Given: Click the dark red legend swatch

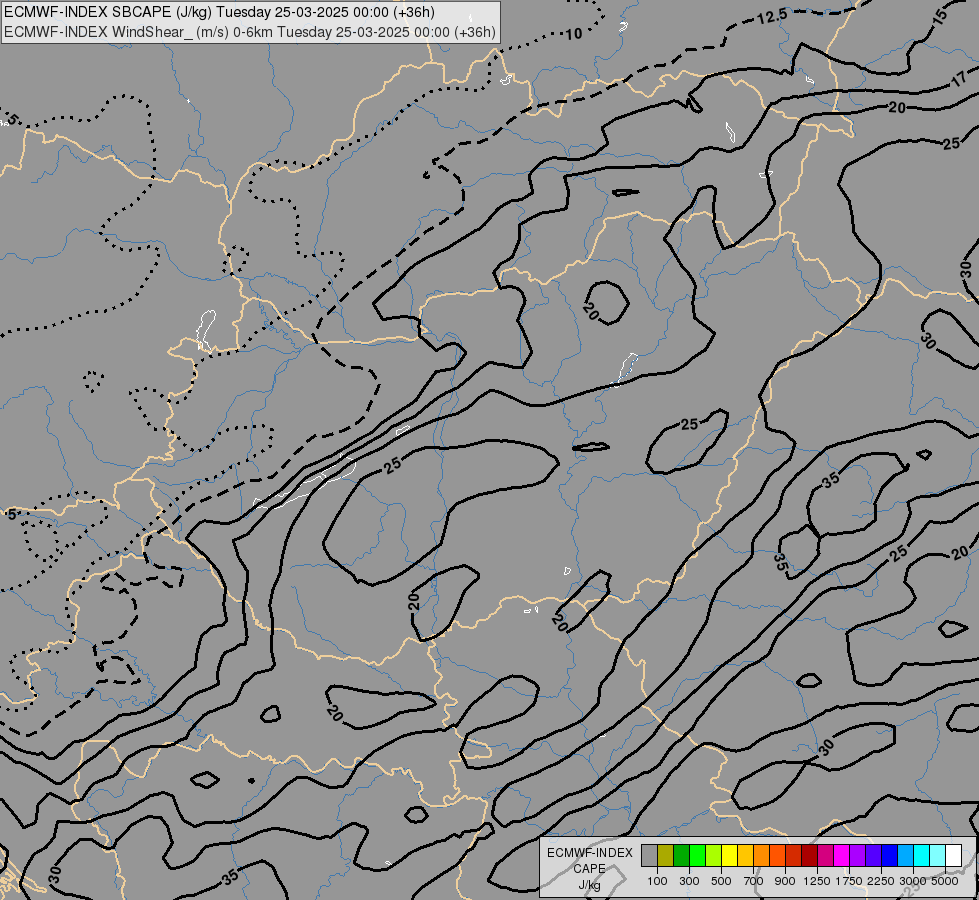Looking at the screenshot, I should (x=809, y=856).
